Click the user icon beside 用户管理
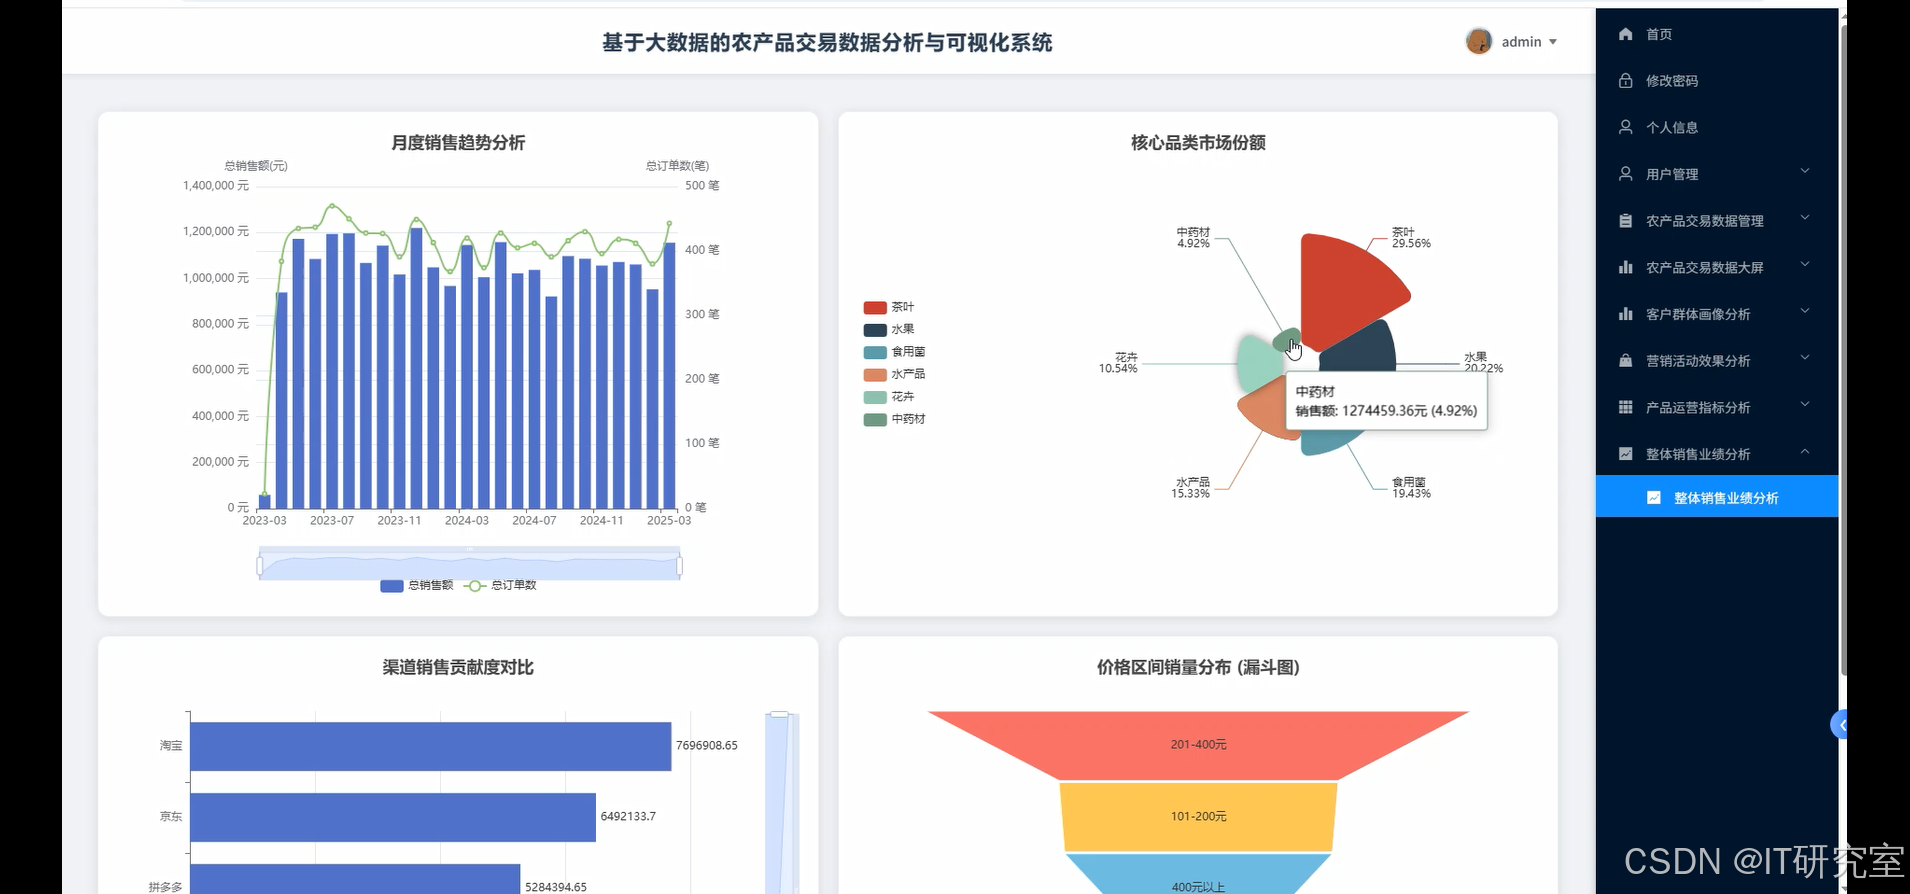The width and height of the screenshot is (1910, 894). click(x=1625, y=174)
